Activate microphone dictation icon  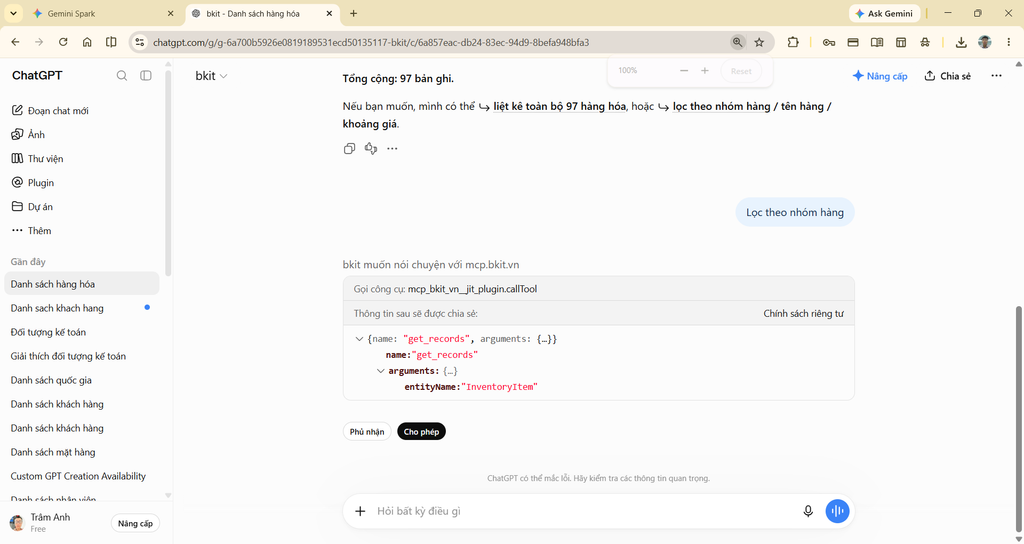(808, 511)
